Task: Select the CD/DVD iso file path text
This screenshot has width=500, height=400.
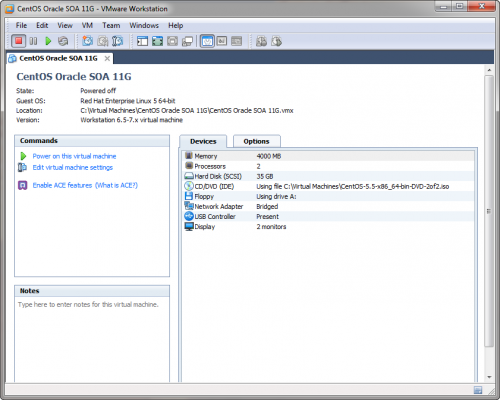Action: pyautogui.click(x=353, y=186)
